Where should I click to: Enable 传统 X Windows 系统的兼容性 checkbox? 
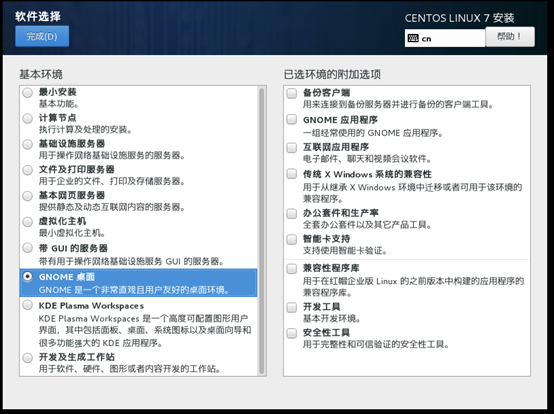[x=291, y=174]
